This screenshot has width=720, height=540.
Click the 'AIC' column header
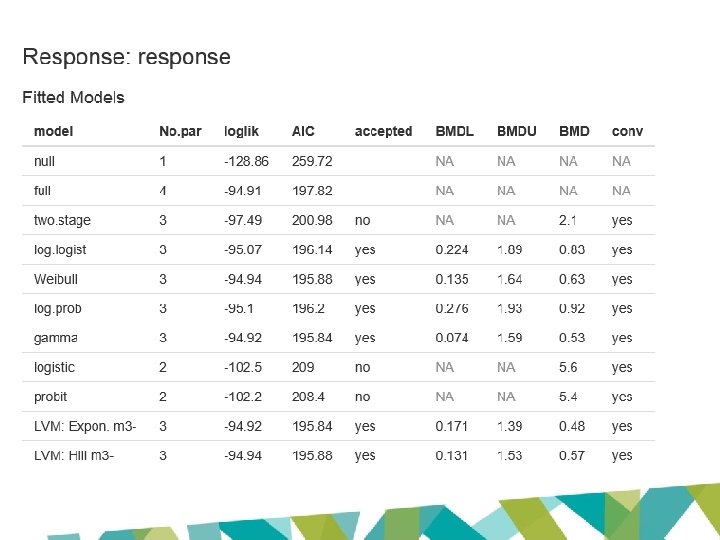pyautogui.click(x=303, y=131)
